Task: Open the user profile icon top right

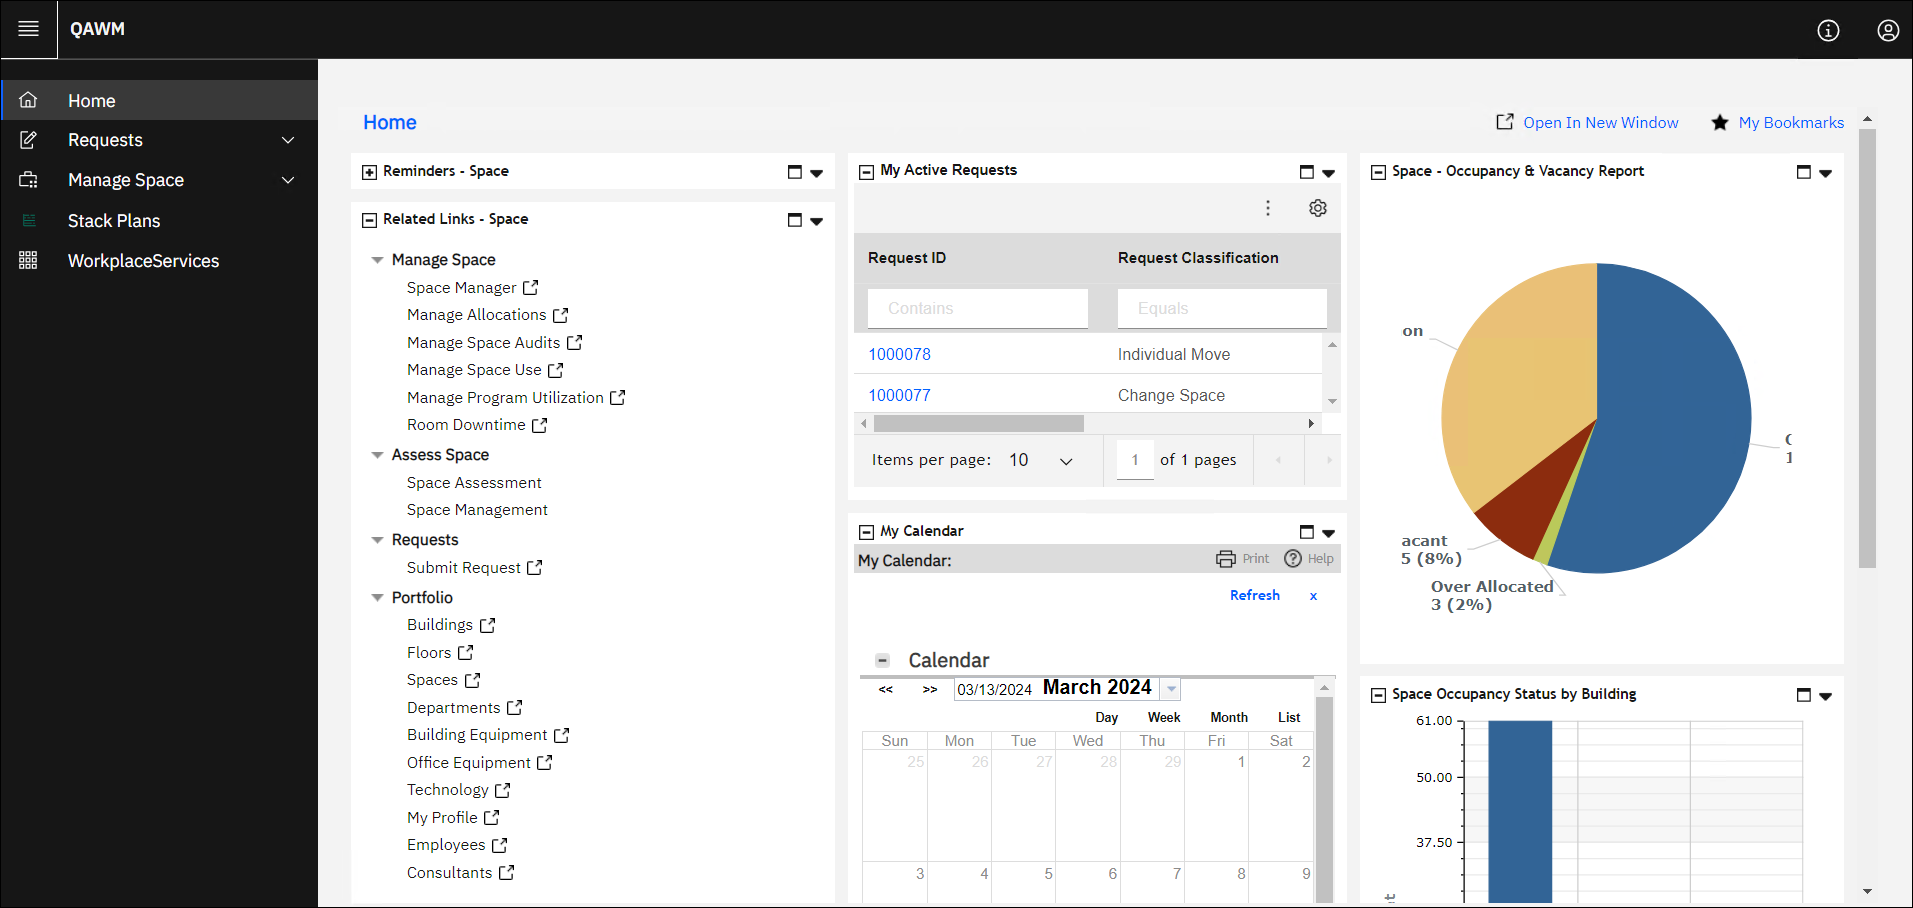Action: tap(1887, 30)
